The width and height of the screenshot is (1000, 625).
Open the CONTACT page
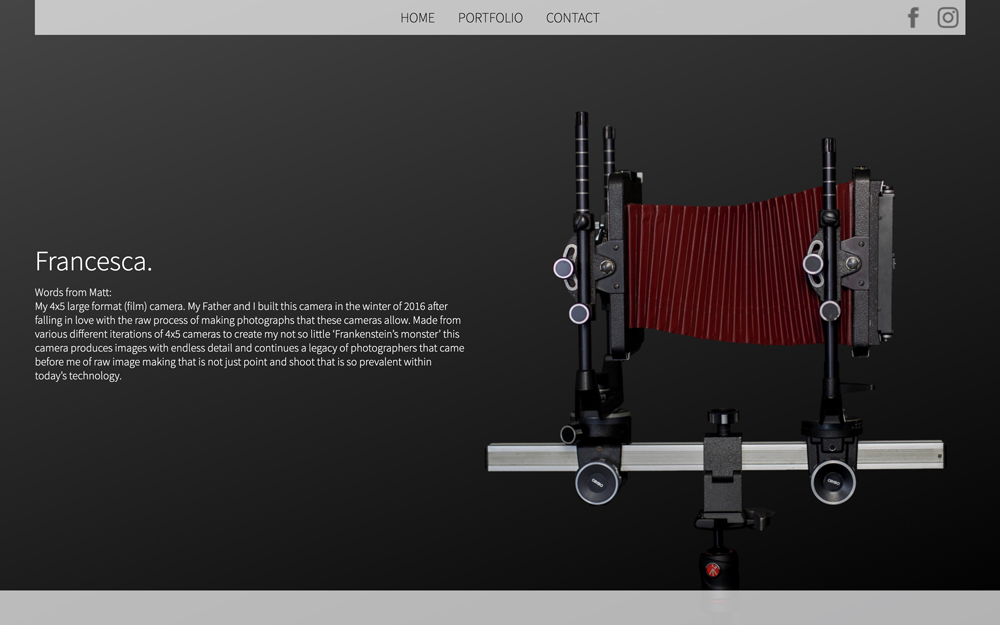click(x=572, y=18)
